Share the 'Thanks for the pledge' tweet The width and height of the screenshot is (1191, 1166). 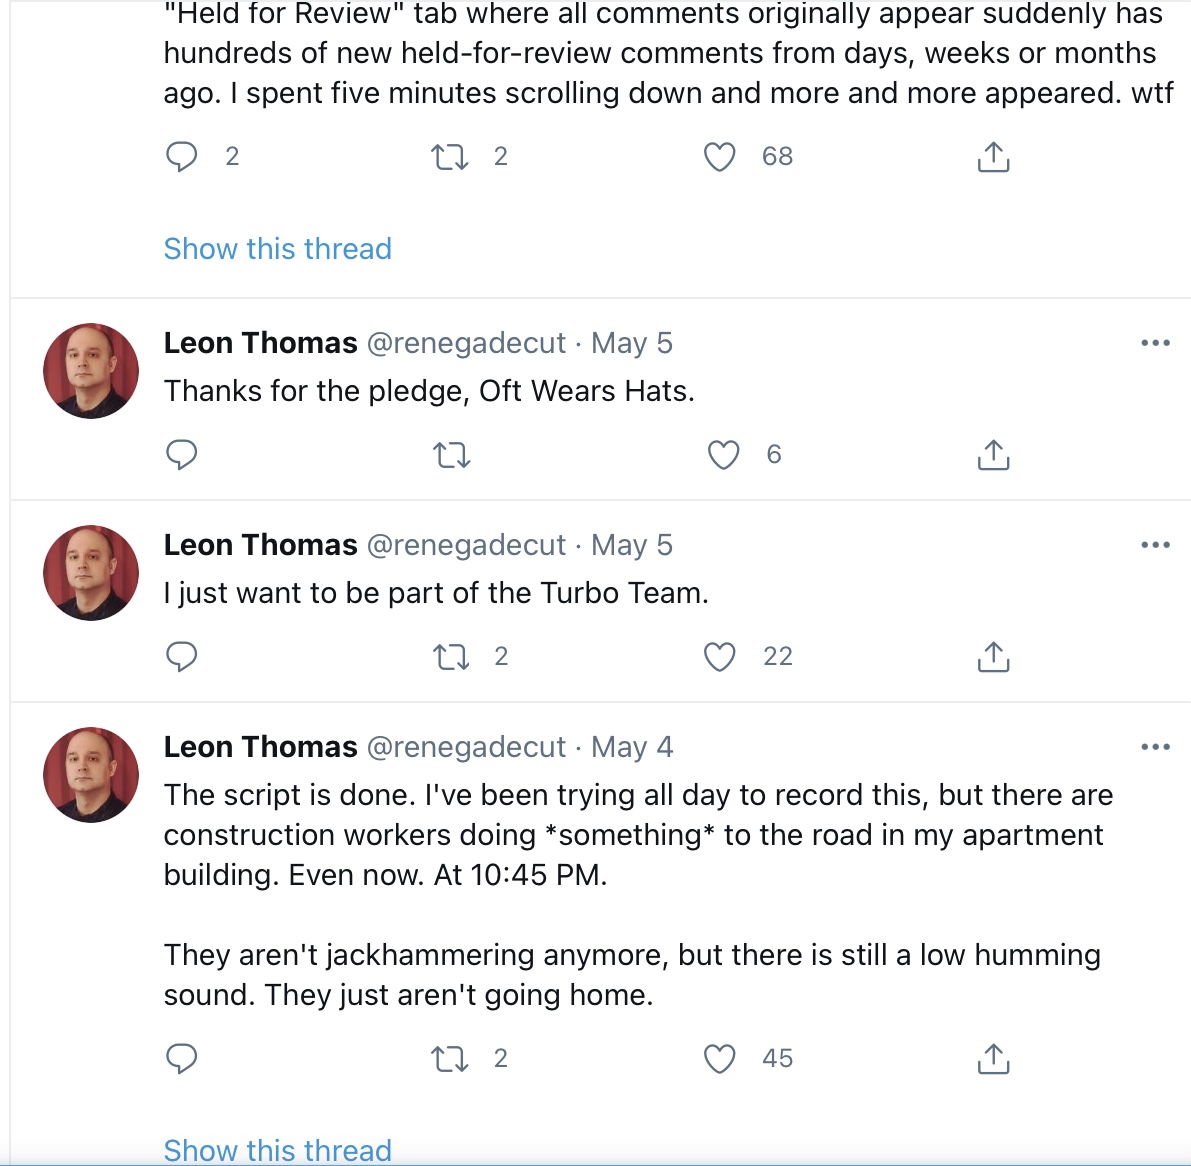[x=993, y=454]
